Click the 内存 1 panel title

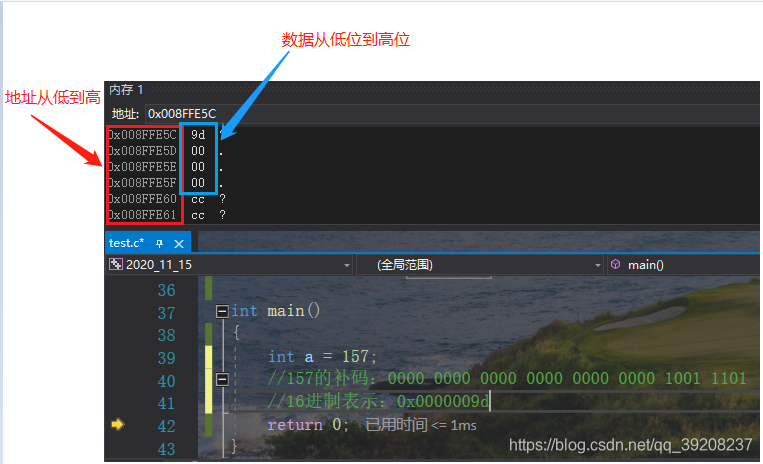coord(126,90)
